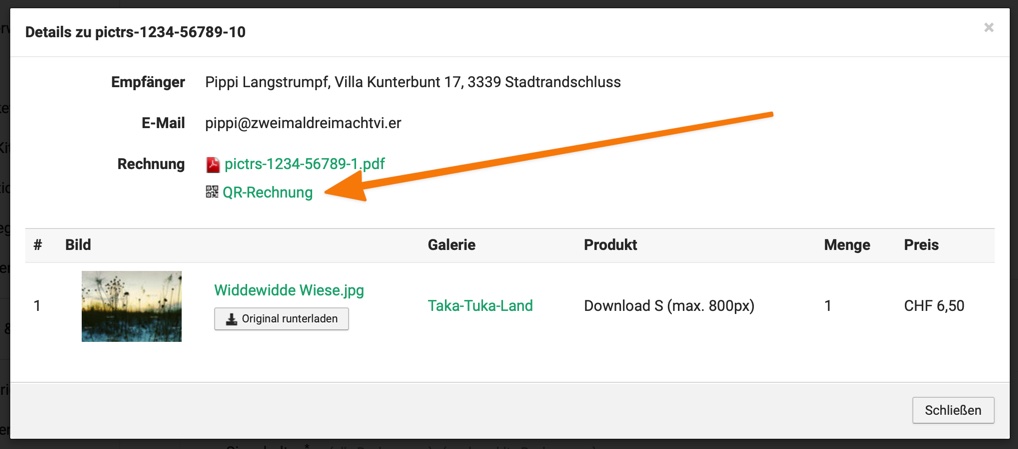Image resolution: width=1018 pixels, height=449 pixels.
Task: Click the dialog title Details zu pictrs-1234-56789-10
Action: click(135, 32)
